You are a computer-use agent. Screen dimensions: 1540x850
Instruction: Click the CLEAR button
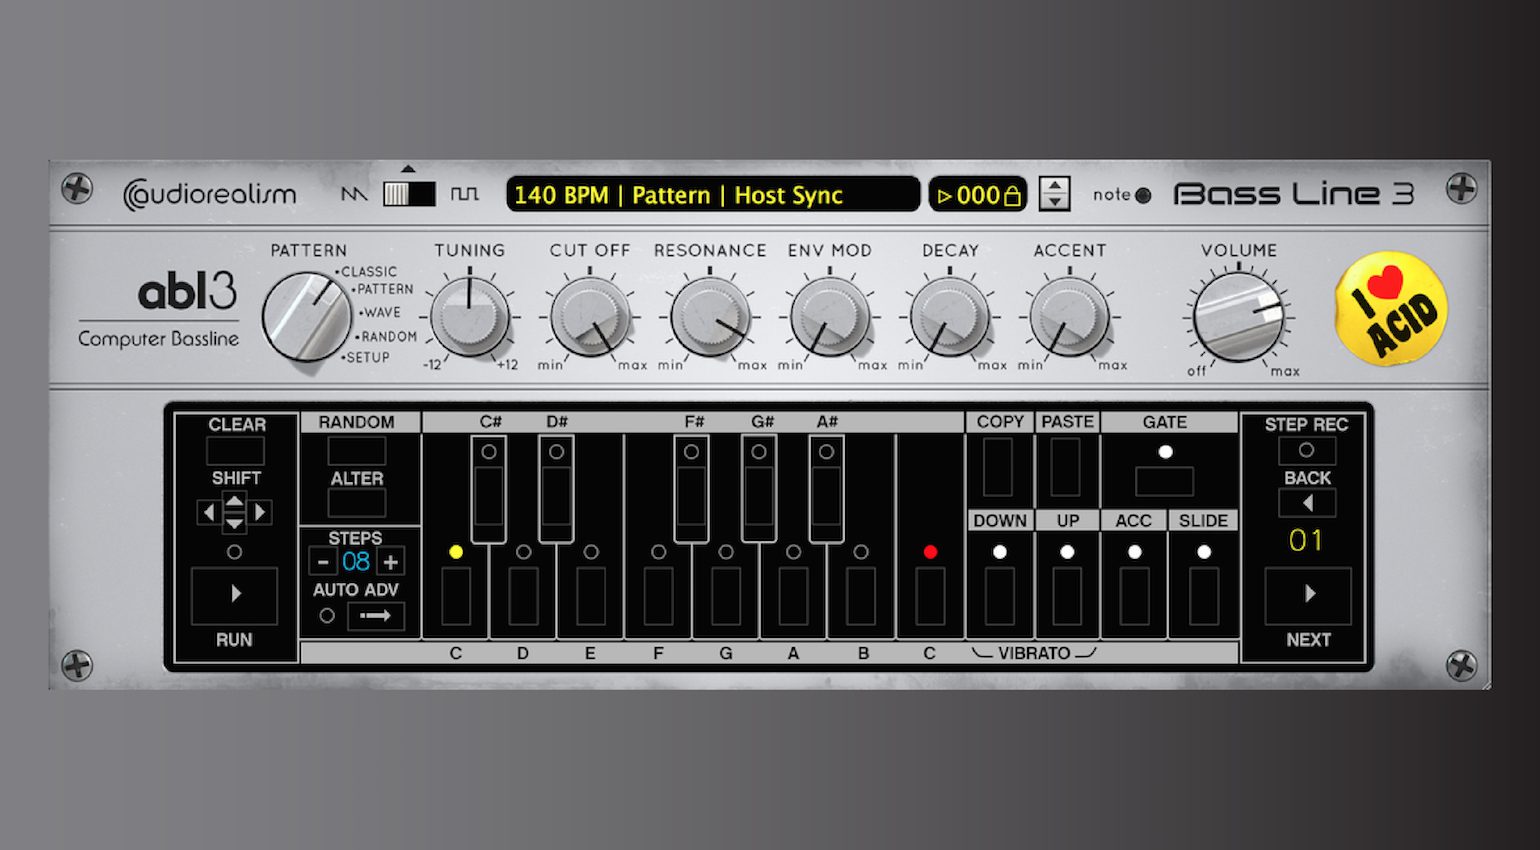point(235,451)
